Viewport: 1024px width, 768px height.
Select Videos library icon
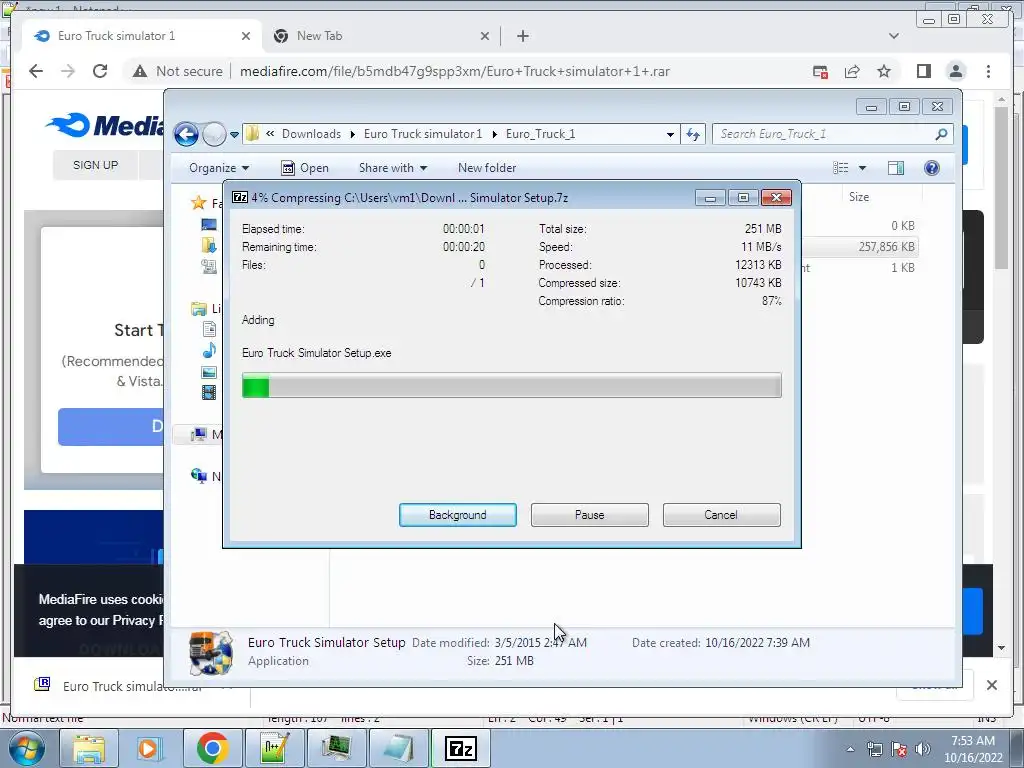pyautogui.click(x=209, y=392)
